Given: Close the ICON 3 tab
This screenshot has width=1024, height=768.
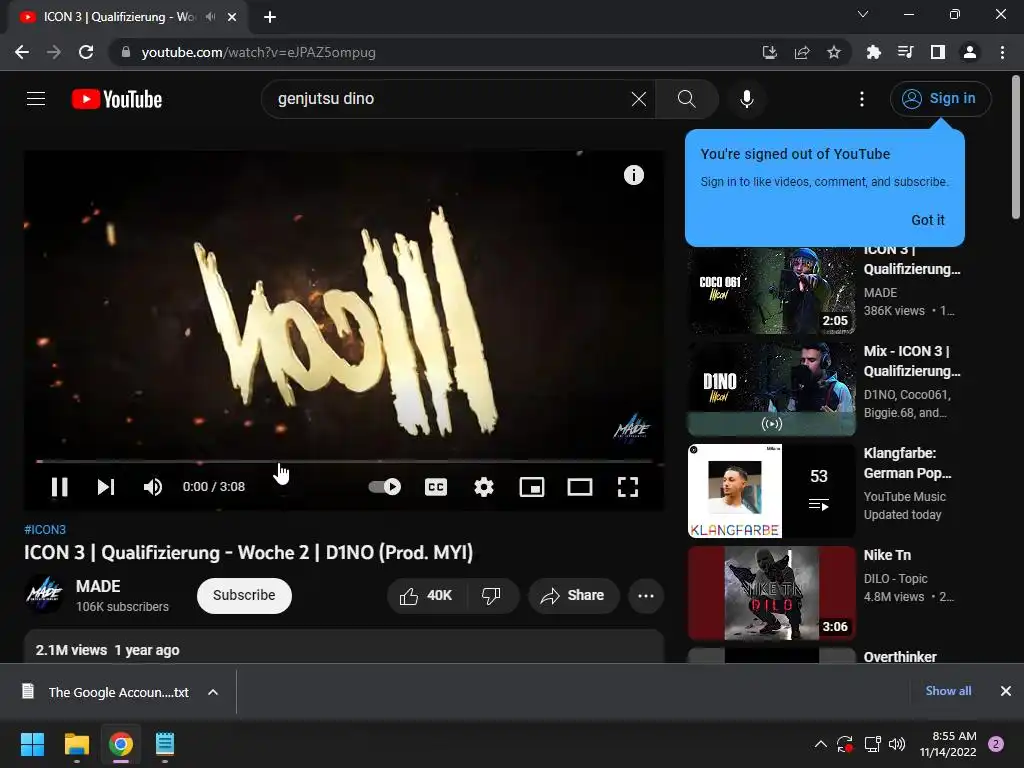Looking at the screenshot, I should (x=232, y=17).
